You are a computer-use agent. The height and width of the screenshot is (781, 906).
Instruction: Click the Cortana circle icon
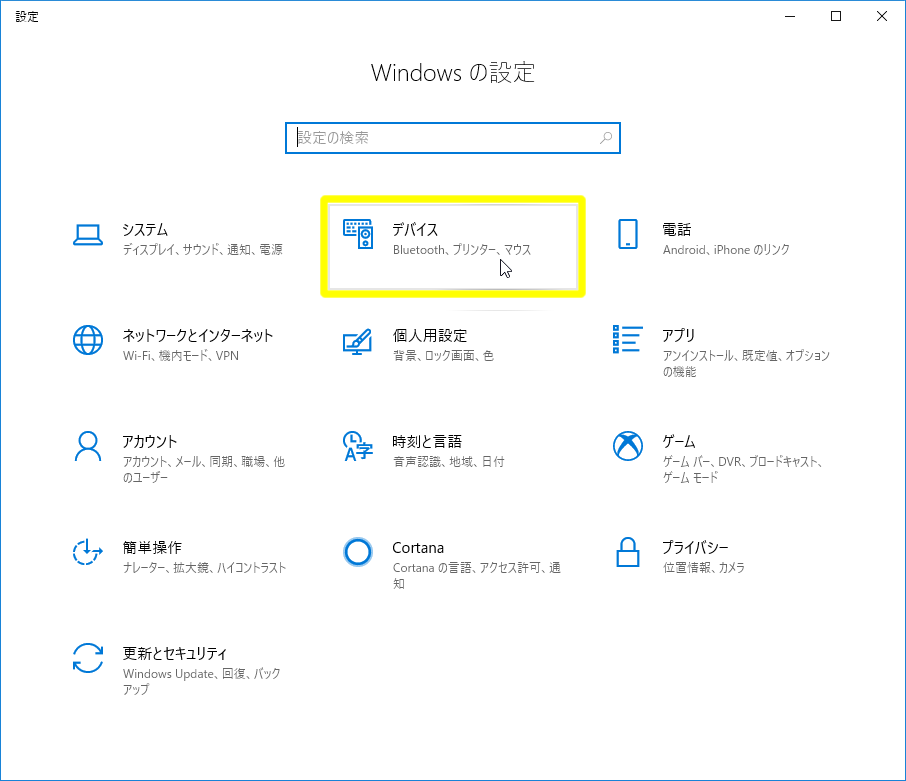(x=358, y=552)
